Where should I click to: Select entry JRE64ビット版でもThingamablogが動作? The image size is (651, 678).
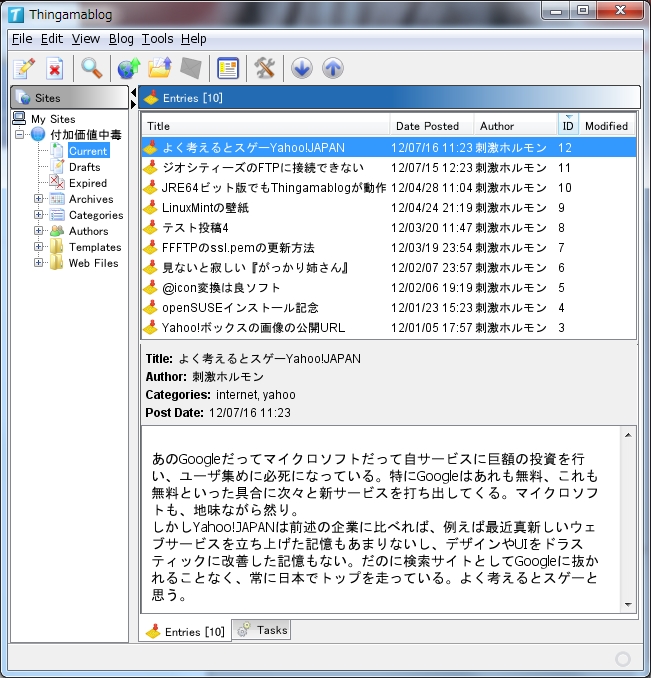click(274, 187)
